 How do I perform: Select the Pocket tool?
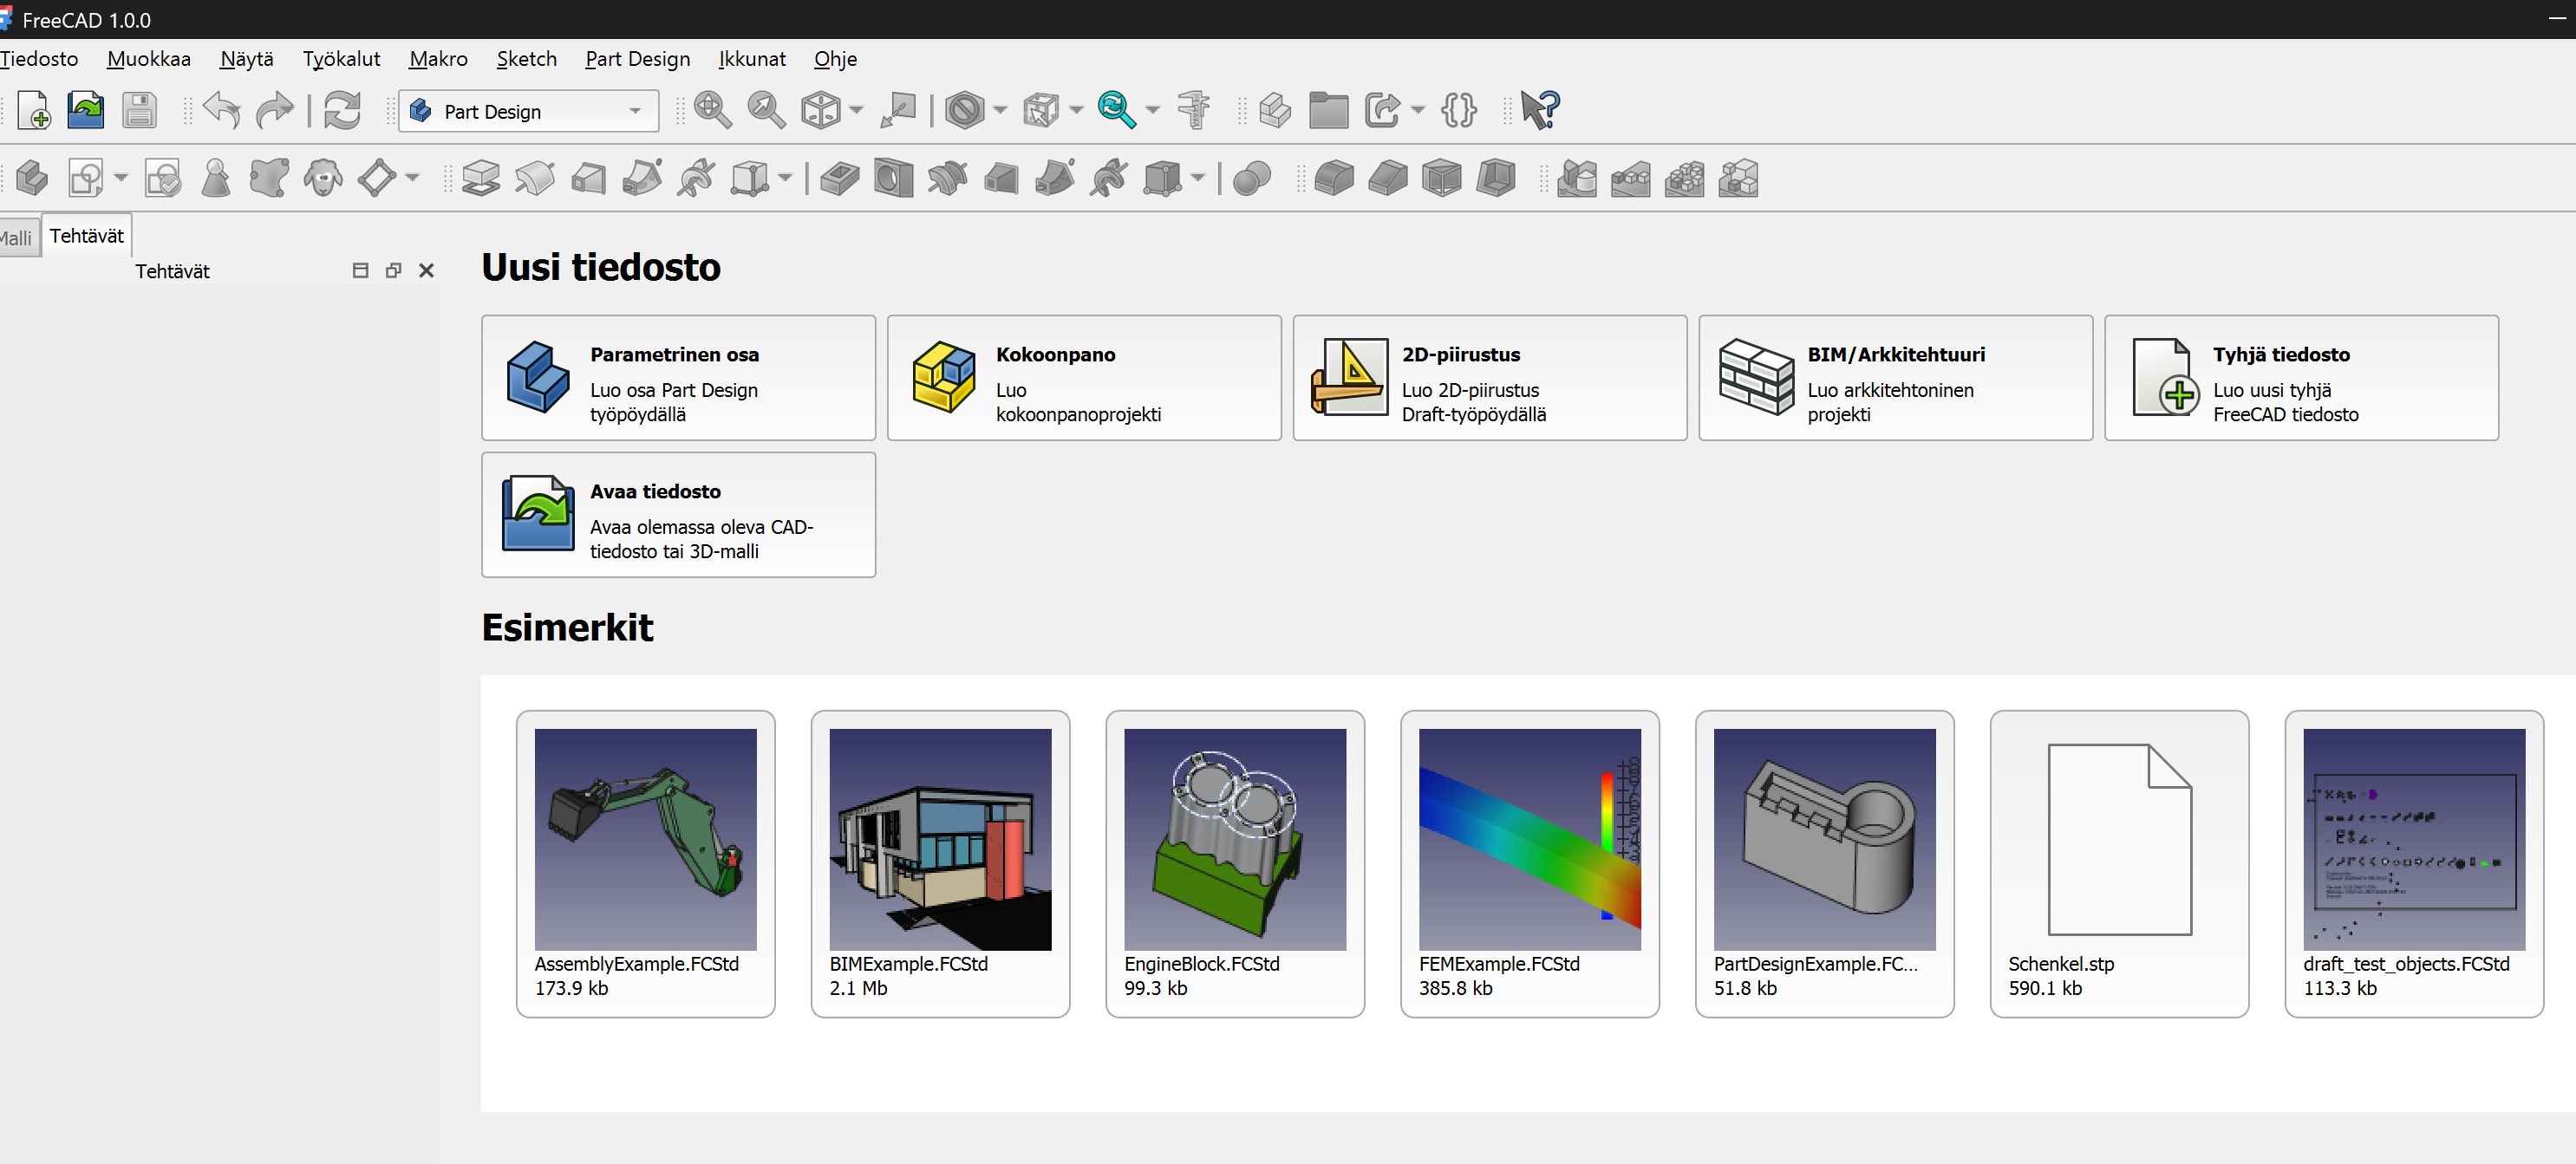[x=840, y=179]
